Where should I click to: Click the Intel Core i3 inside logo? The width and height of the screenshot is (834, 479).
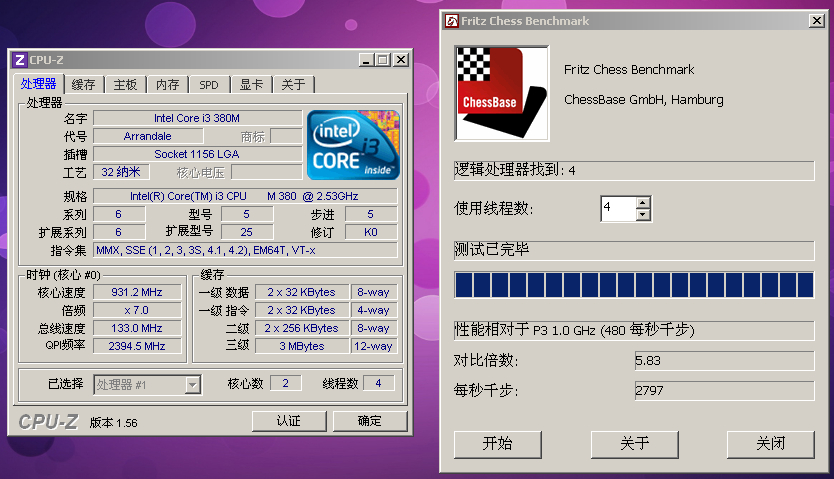353,145
